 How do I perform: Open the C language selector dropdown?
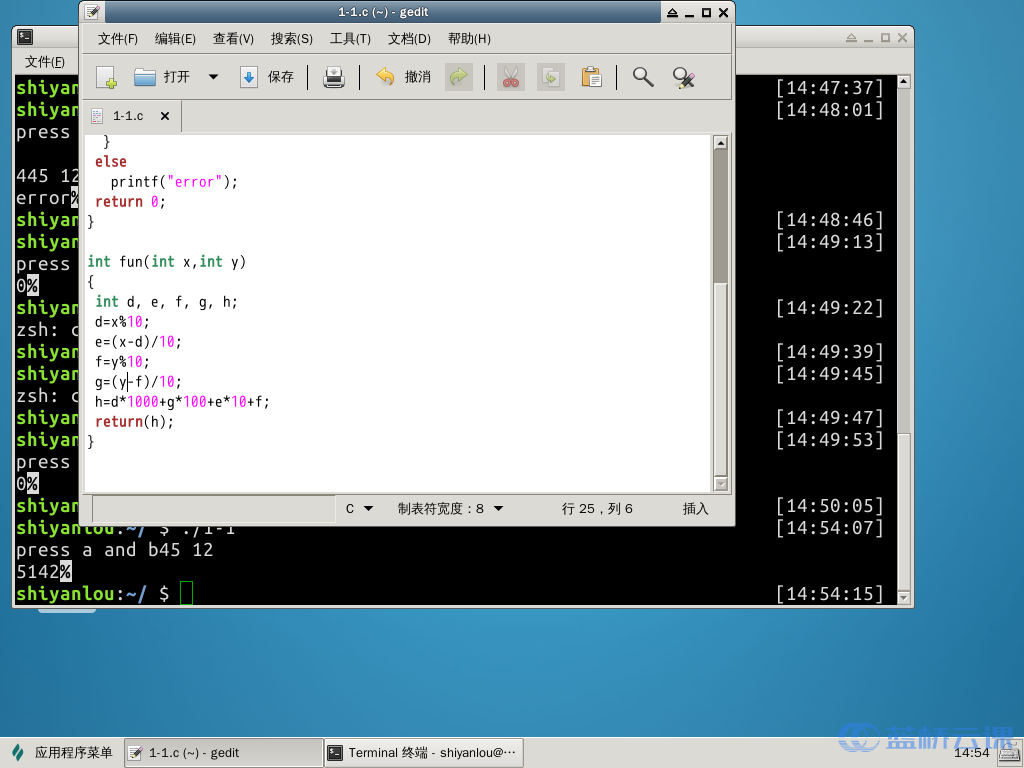point(359,509)
